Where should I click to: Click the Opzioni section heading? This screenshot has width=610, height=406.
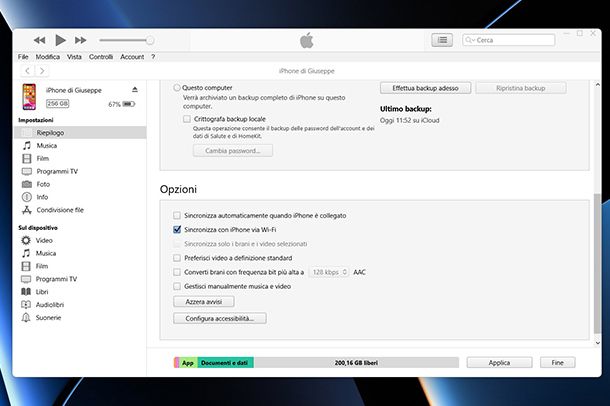178,189
